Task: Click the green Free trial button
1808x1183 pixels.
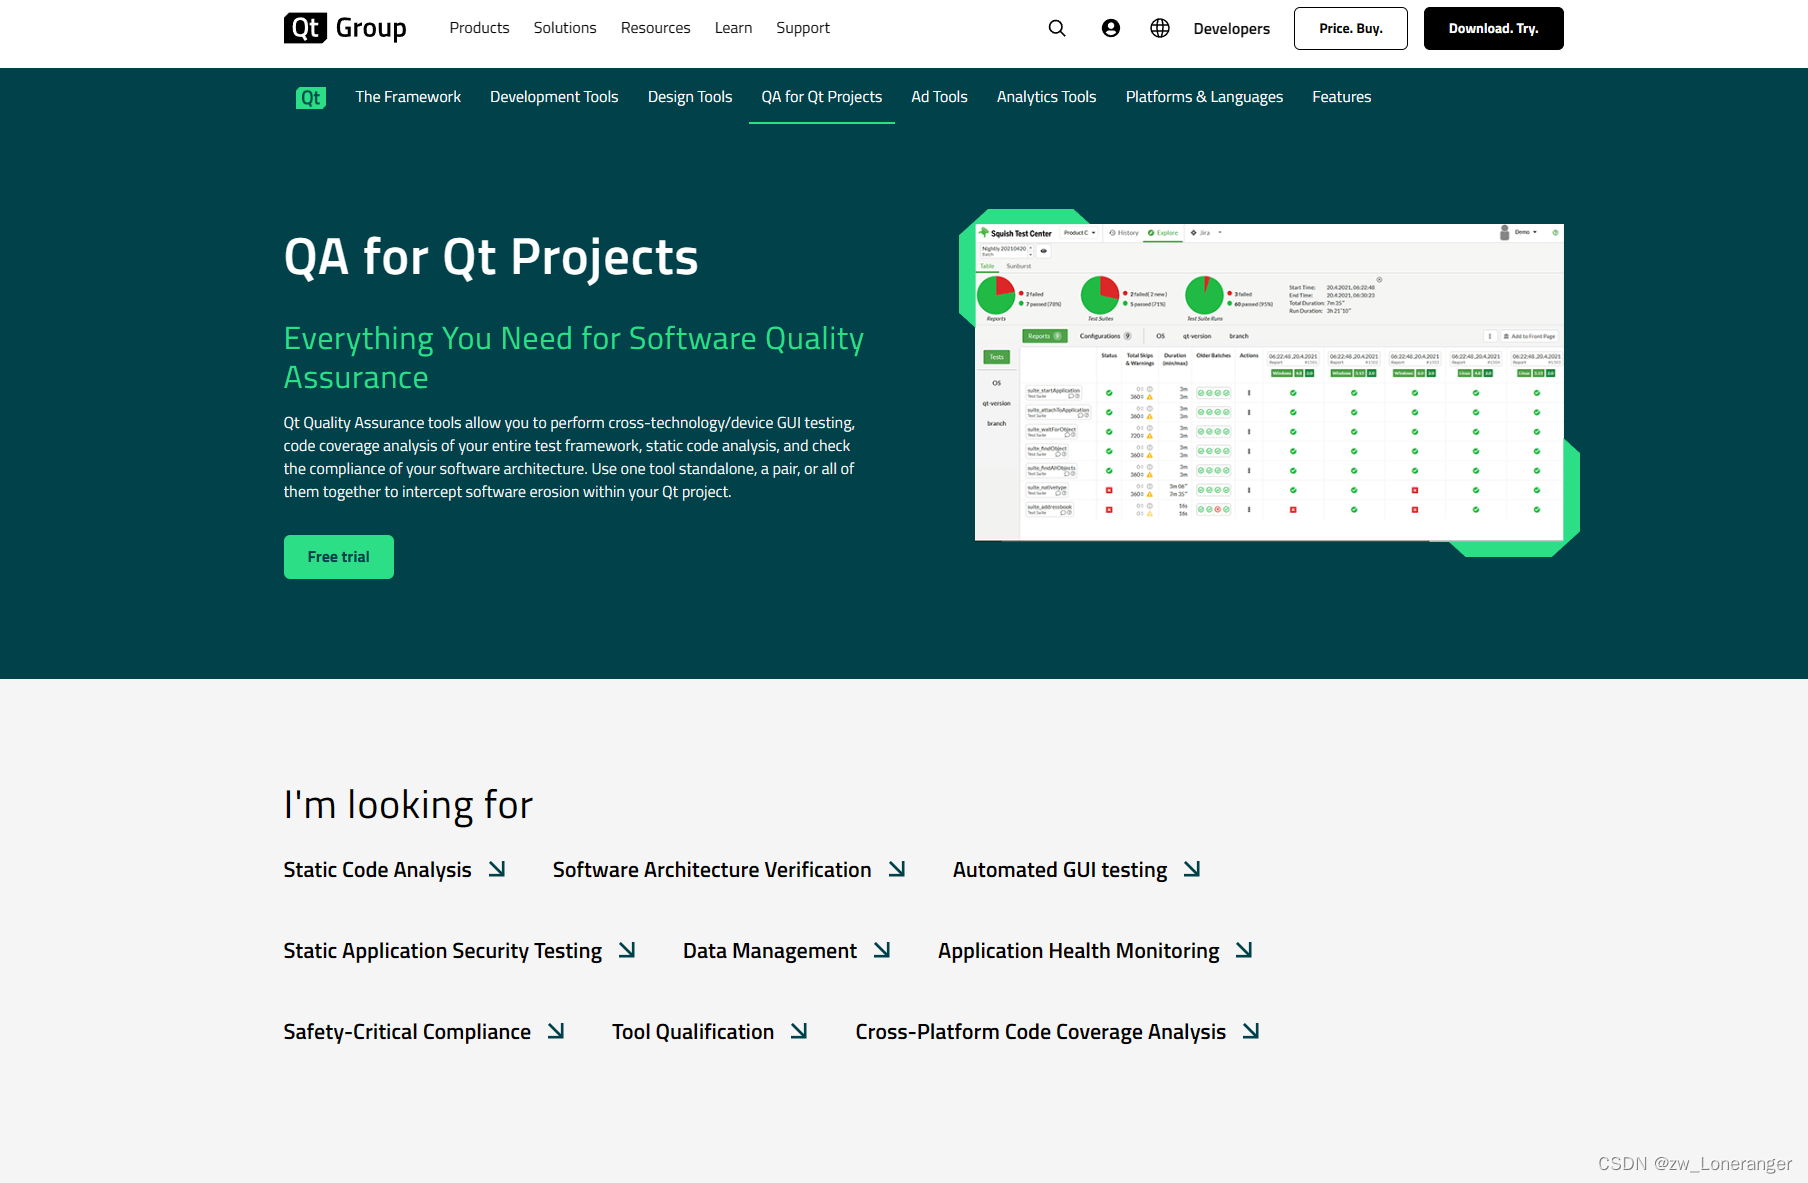Action: pyautogui.click(x=339, y=557)
